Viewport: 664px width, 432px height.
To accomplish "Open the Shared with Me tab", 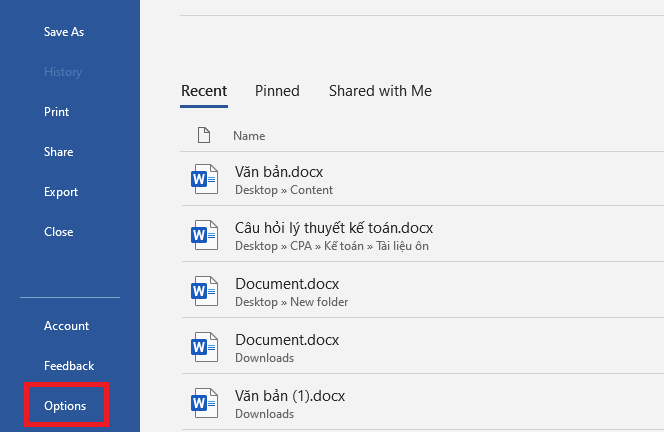I will tap(380, 91).
